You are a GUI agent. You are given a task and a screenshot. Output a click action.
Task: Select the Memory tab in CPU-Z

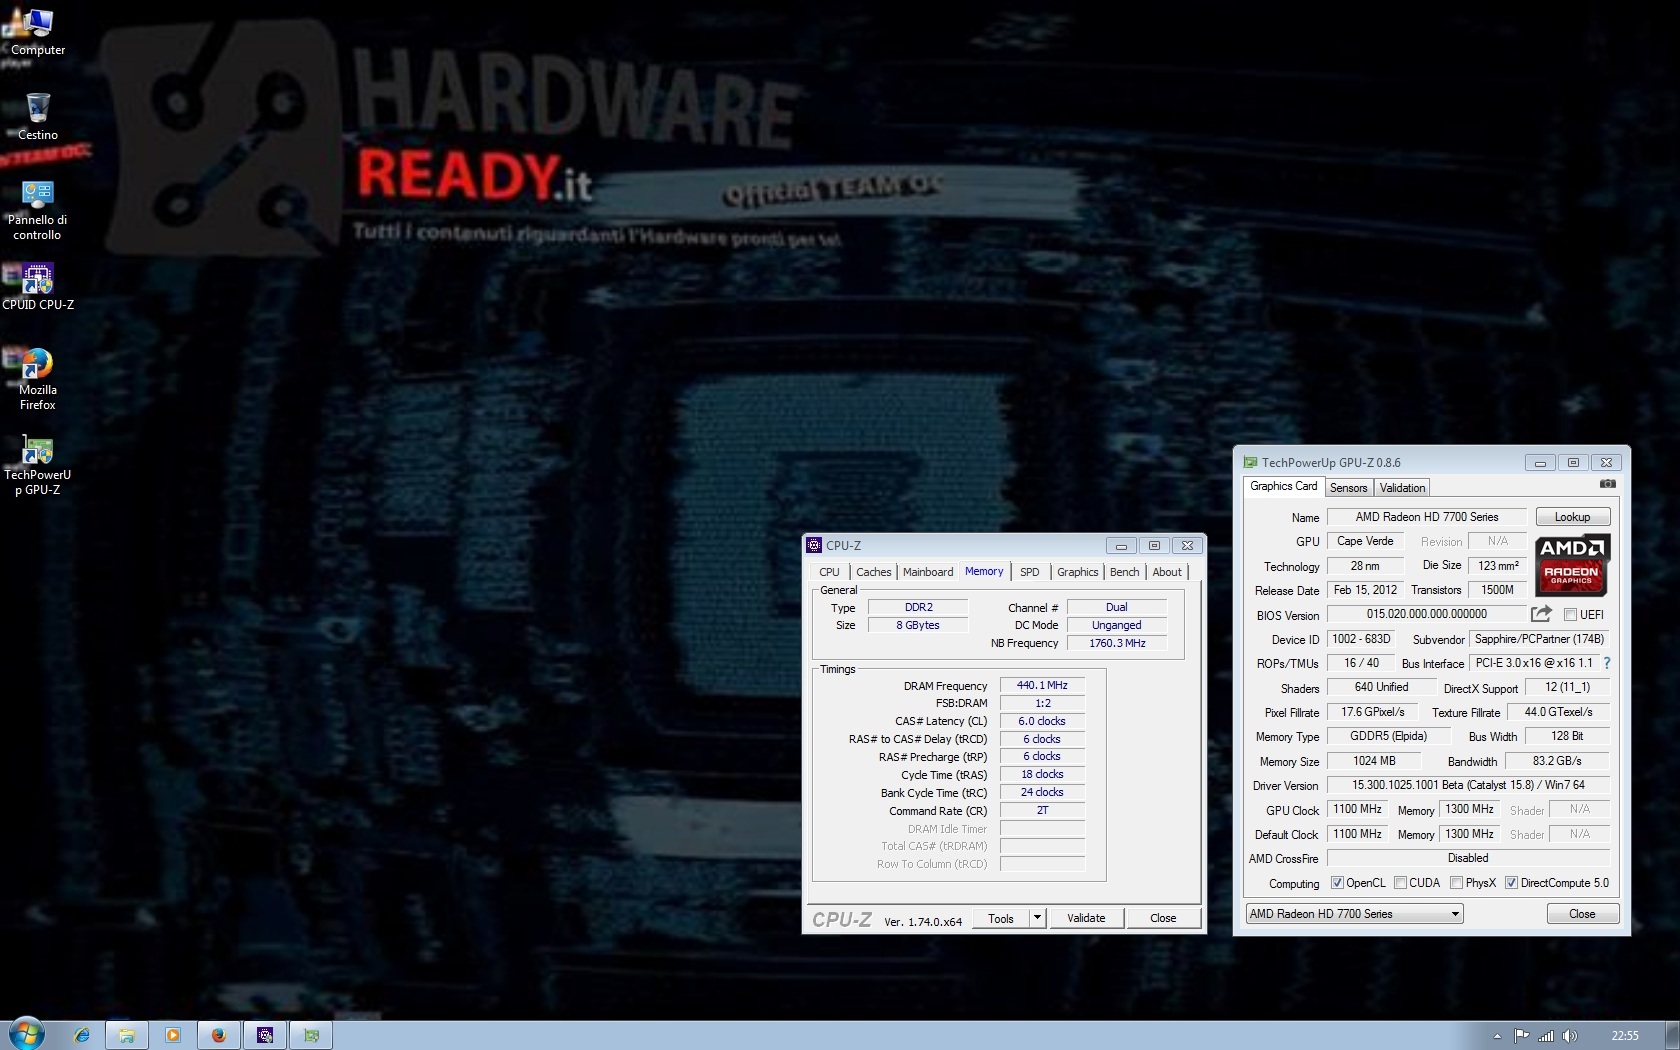[984, 571]
